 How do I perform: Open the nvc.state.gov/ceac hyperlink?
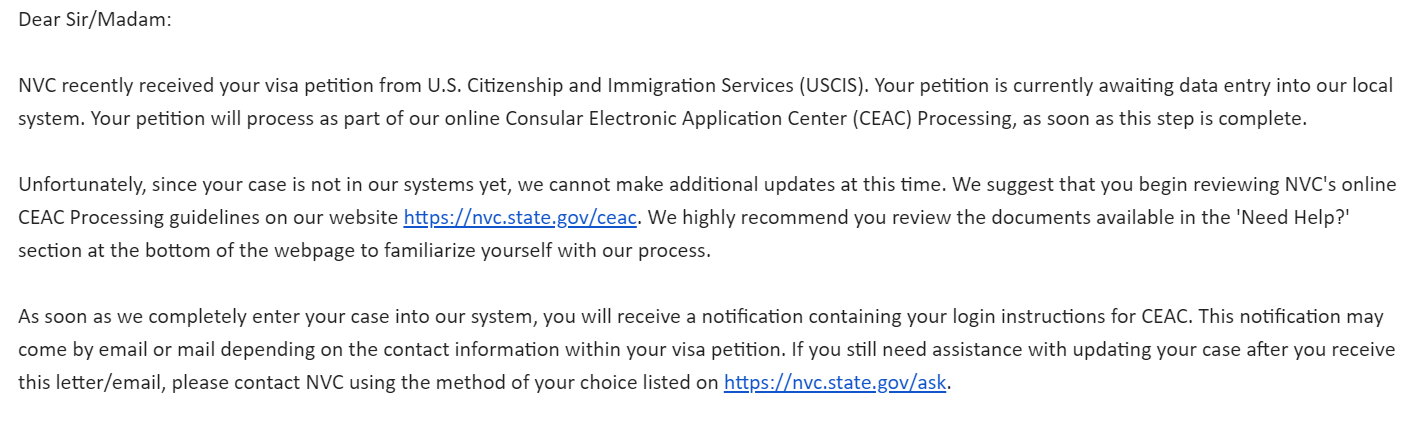point(520,218)
